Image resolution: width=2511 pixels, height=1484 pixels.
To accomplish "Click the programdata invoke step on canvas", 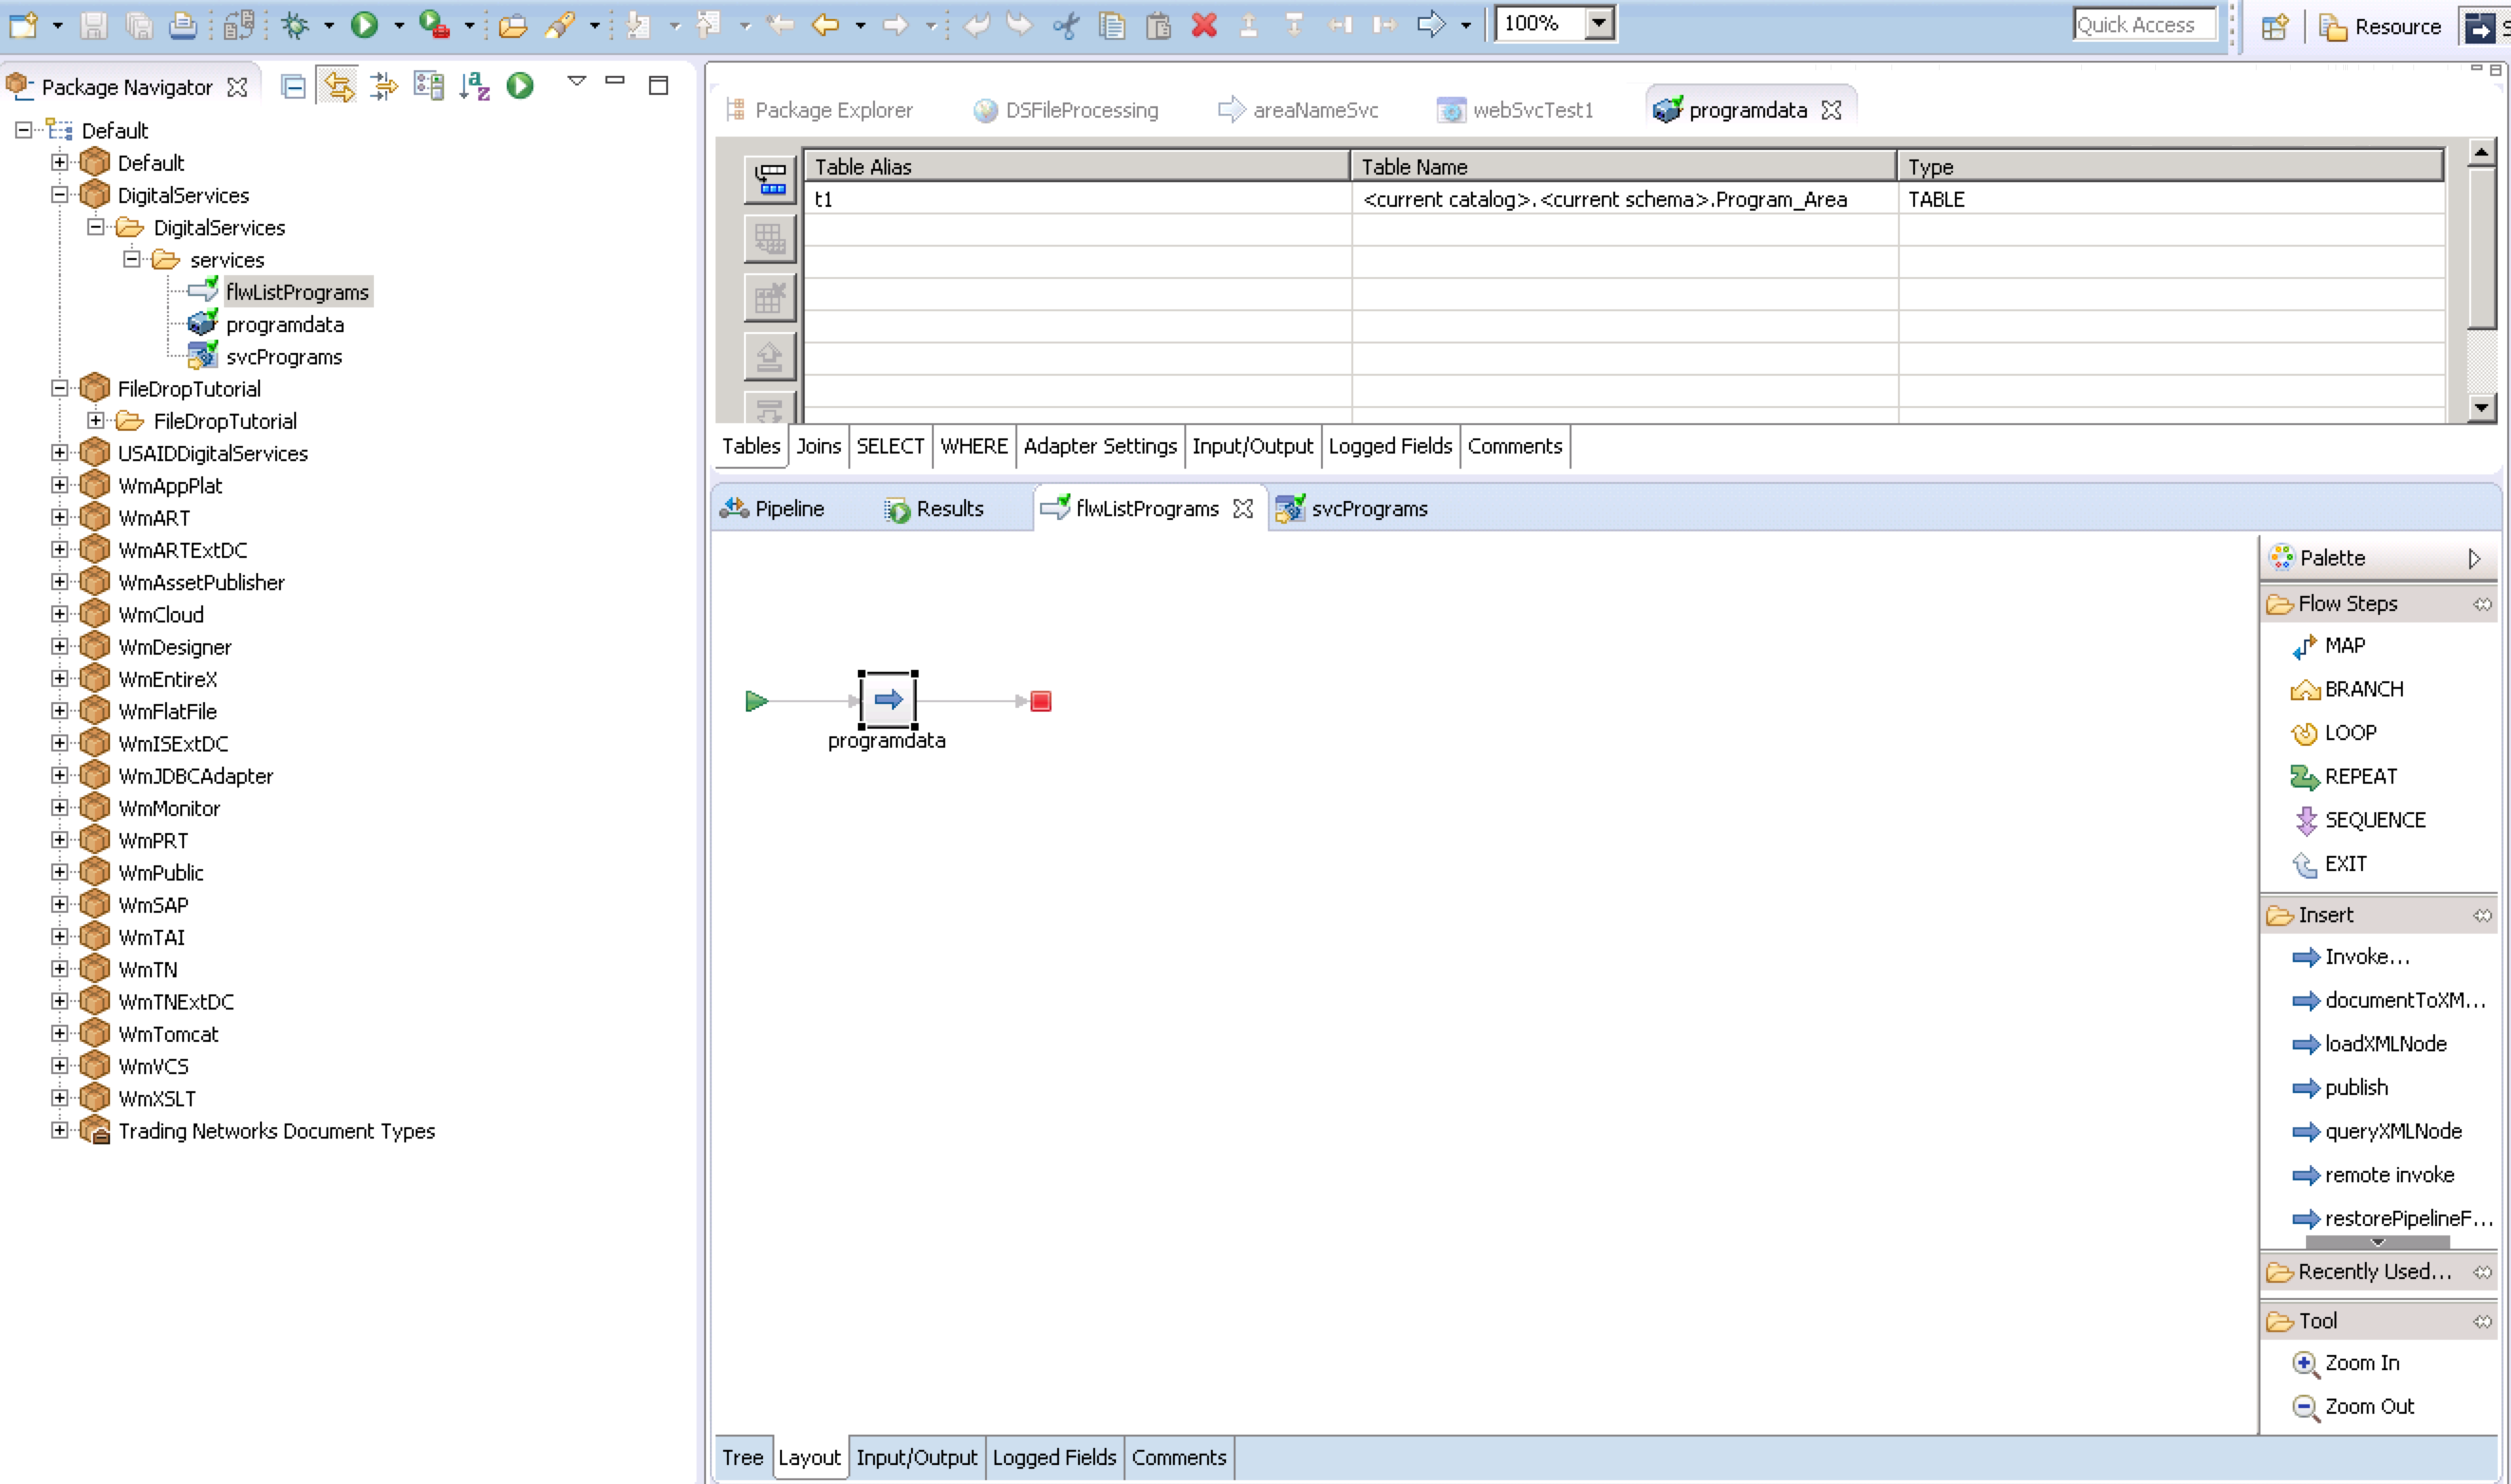I will 887,699.
